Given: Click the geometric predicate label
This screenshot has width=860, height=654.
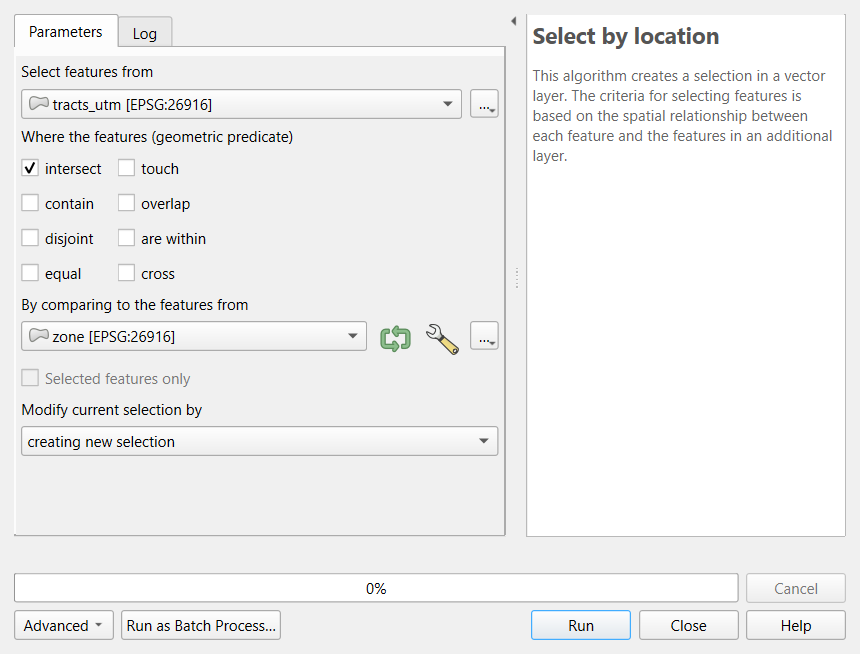Looking at the screenshot, I should coord(157,137).
